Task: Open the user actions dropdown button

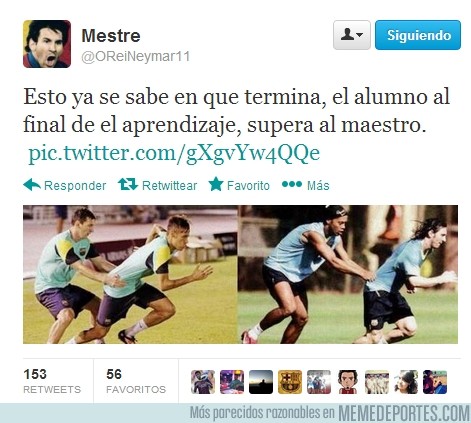Action: pos(352,35)
